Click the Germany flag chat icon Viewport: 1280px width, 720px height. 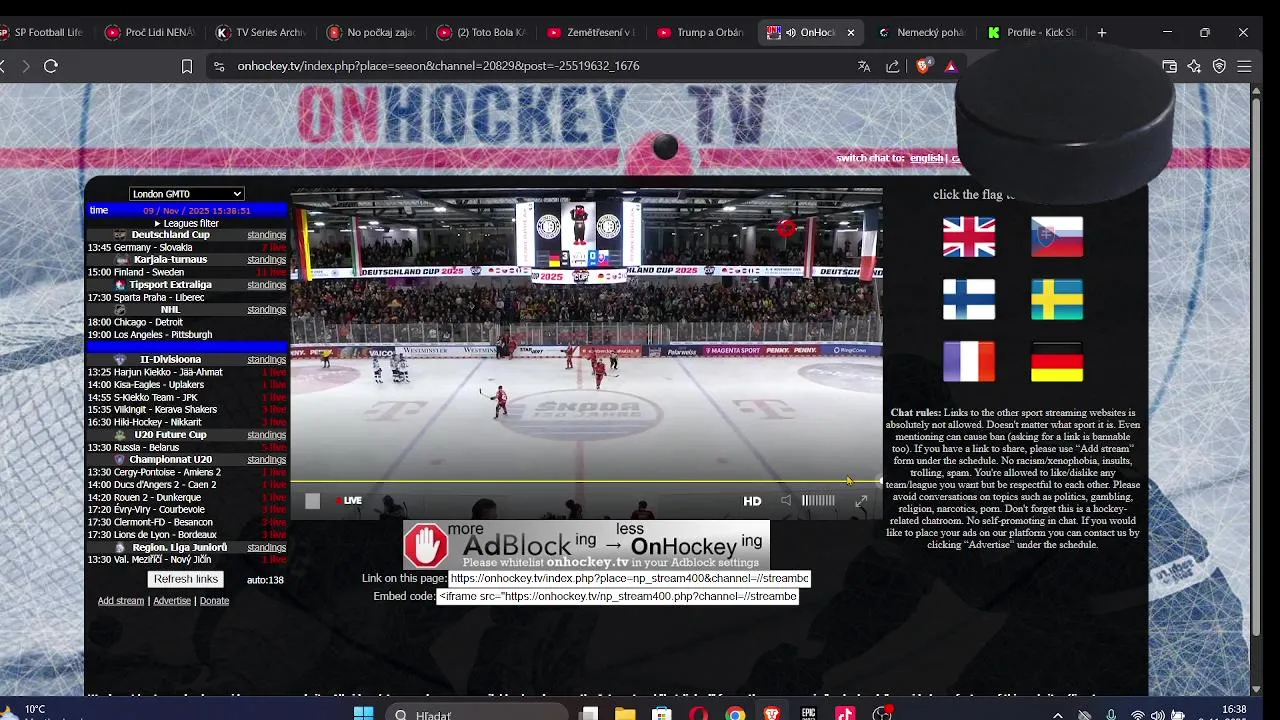point(1057,362)
